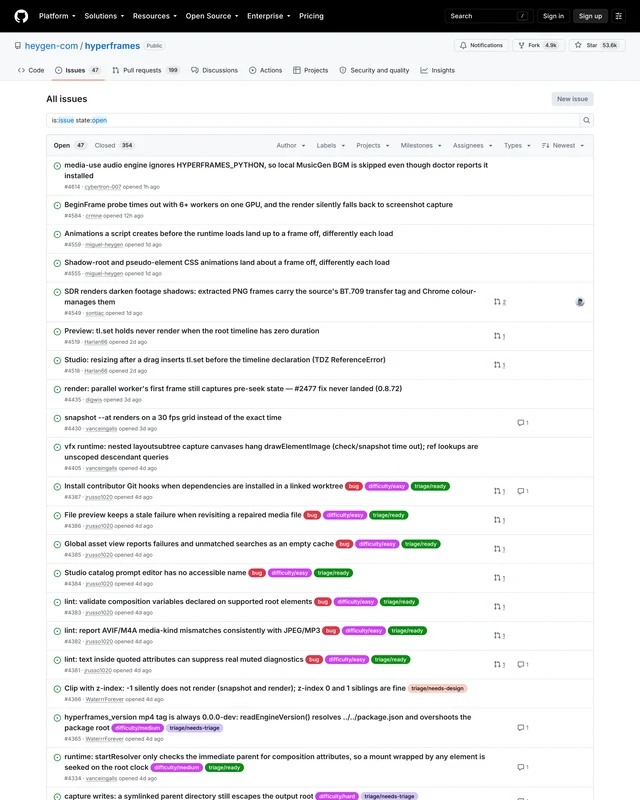Click difficulty/medium label on startResolver issue

coord(177,767)
